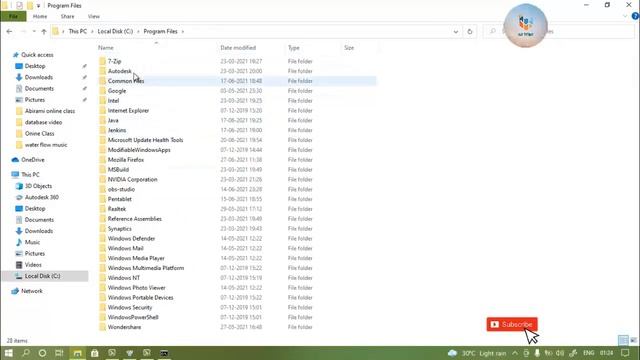The height and width of the screenshot is (360, 640).
Task: Expand address bar history dropdown
Action: 456,31
